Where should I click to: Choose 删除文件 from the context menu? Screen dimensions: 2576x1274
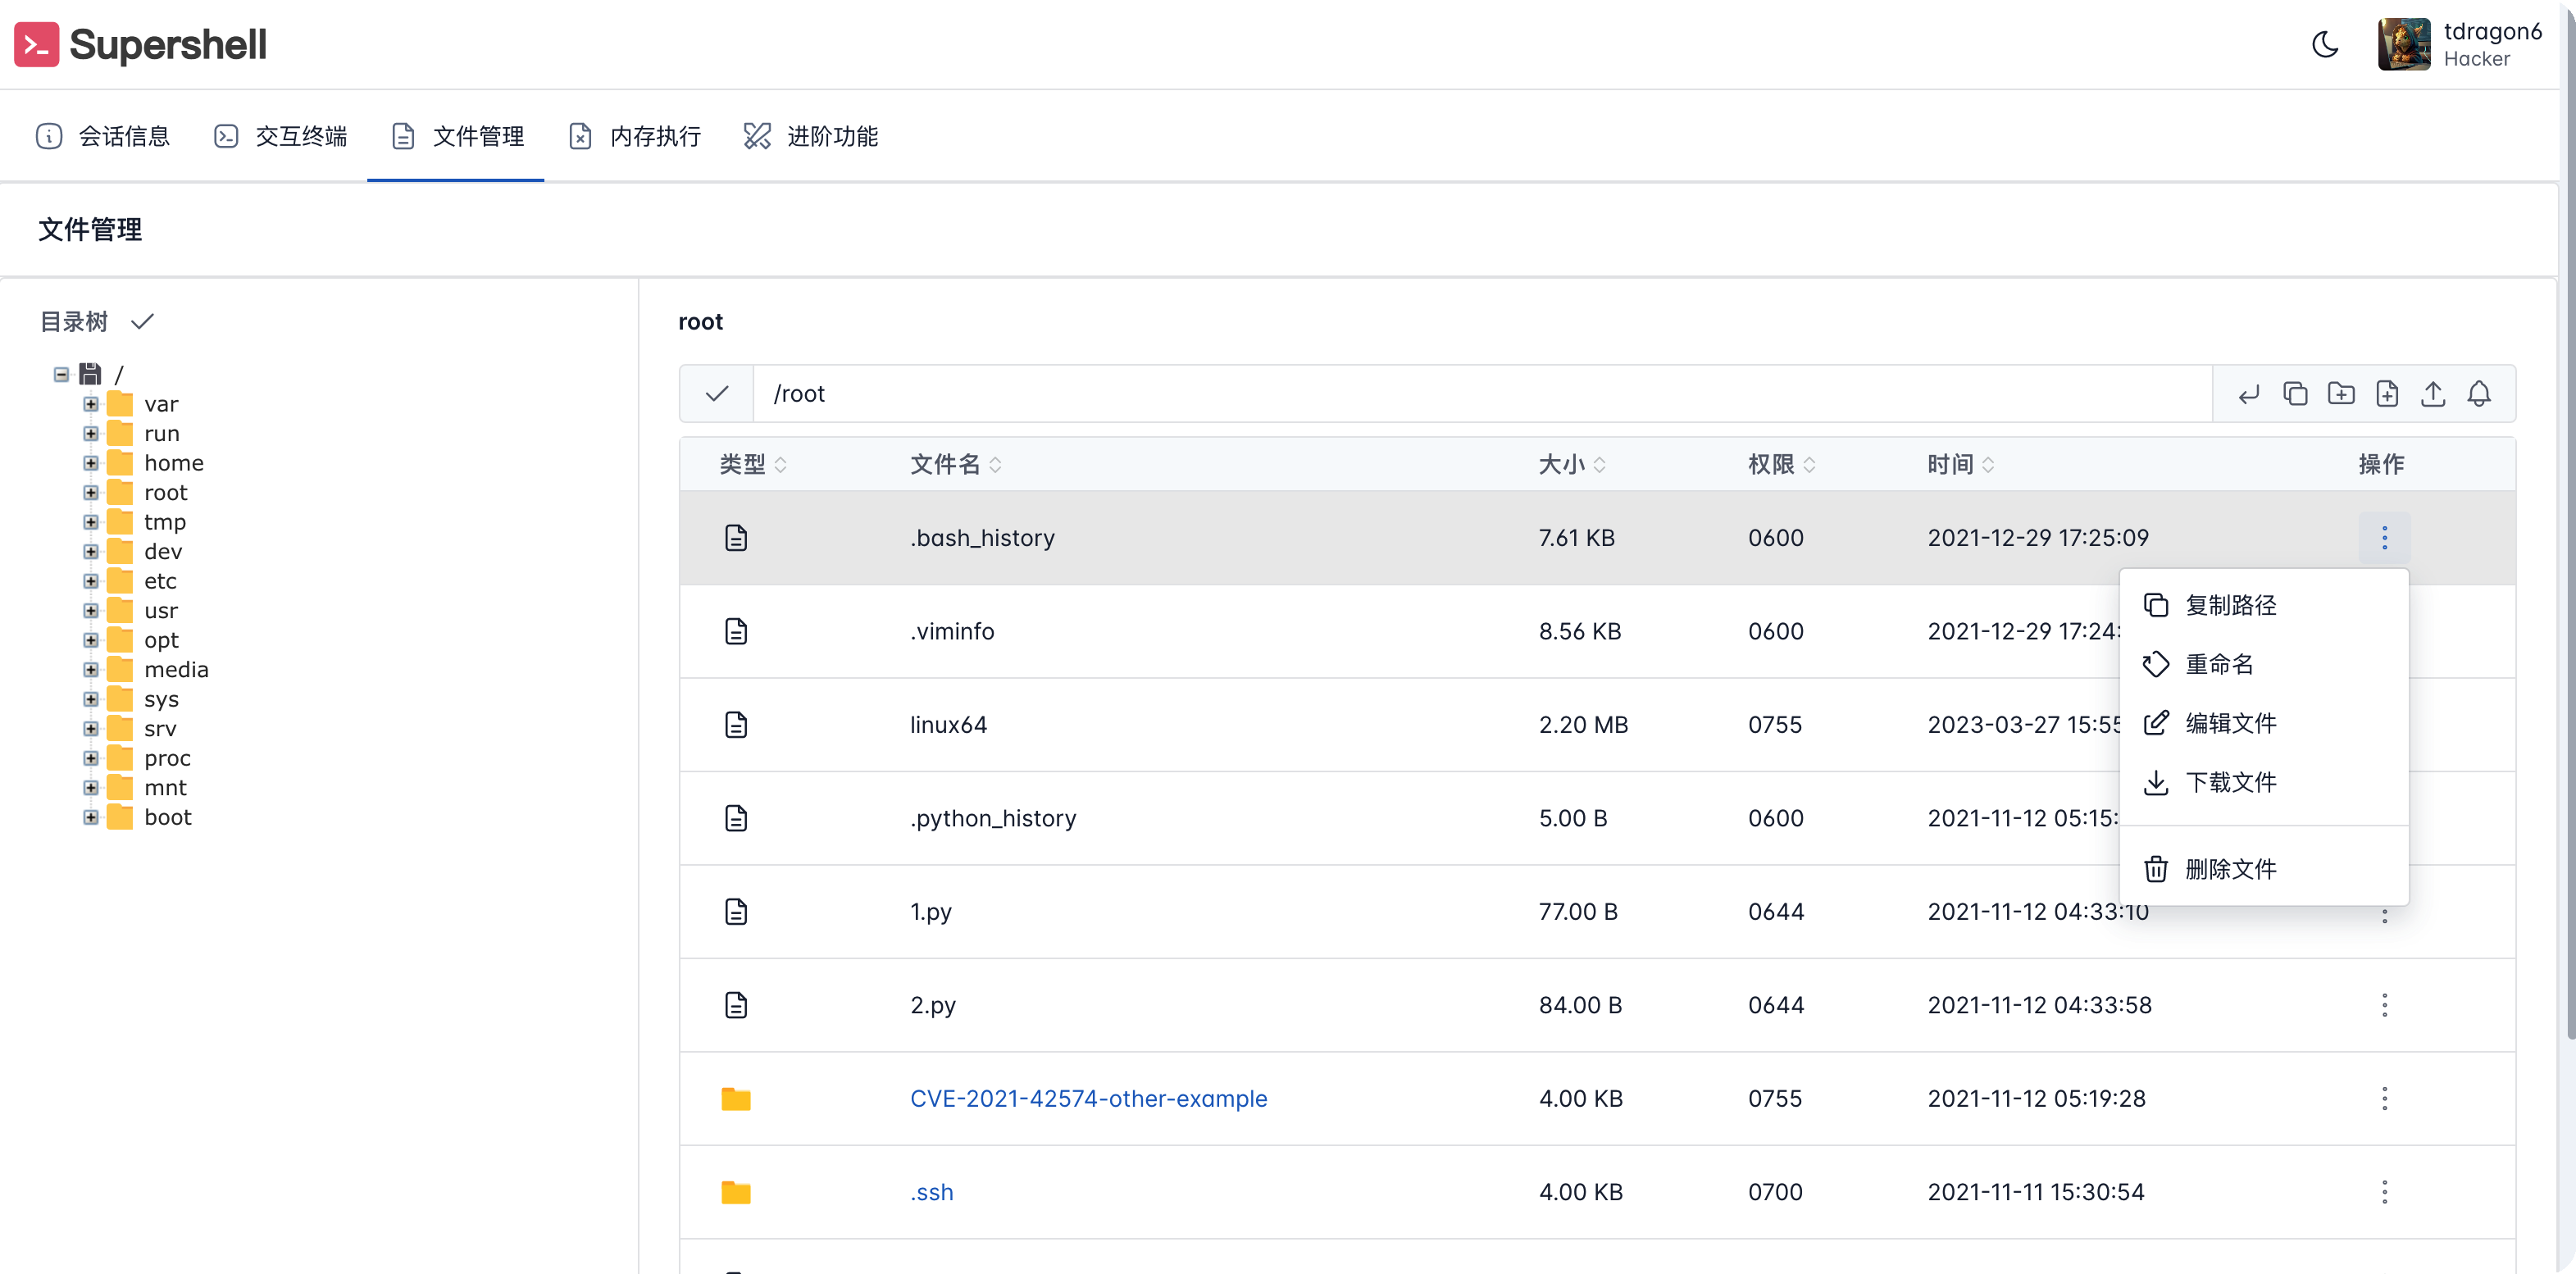click(x=2231, y=868)
